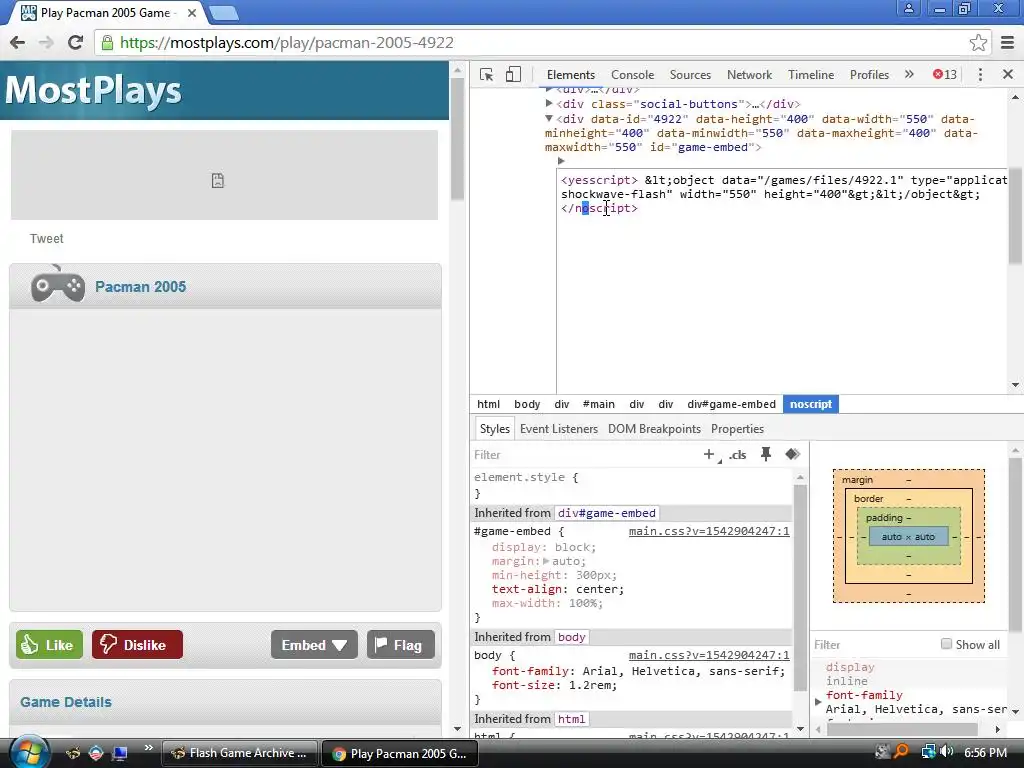Viewport: 1024px width, 768px height.
Task: Click the network icon in system tray
Action: [x=928, y=752]
